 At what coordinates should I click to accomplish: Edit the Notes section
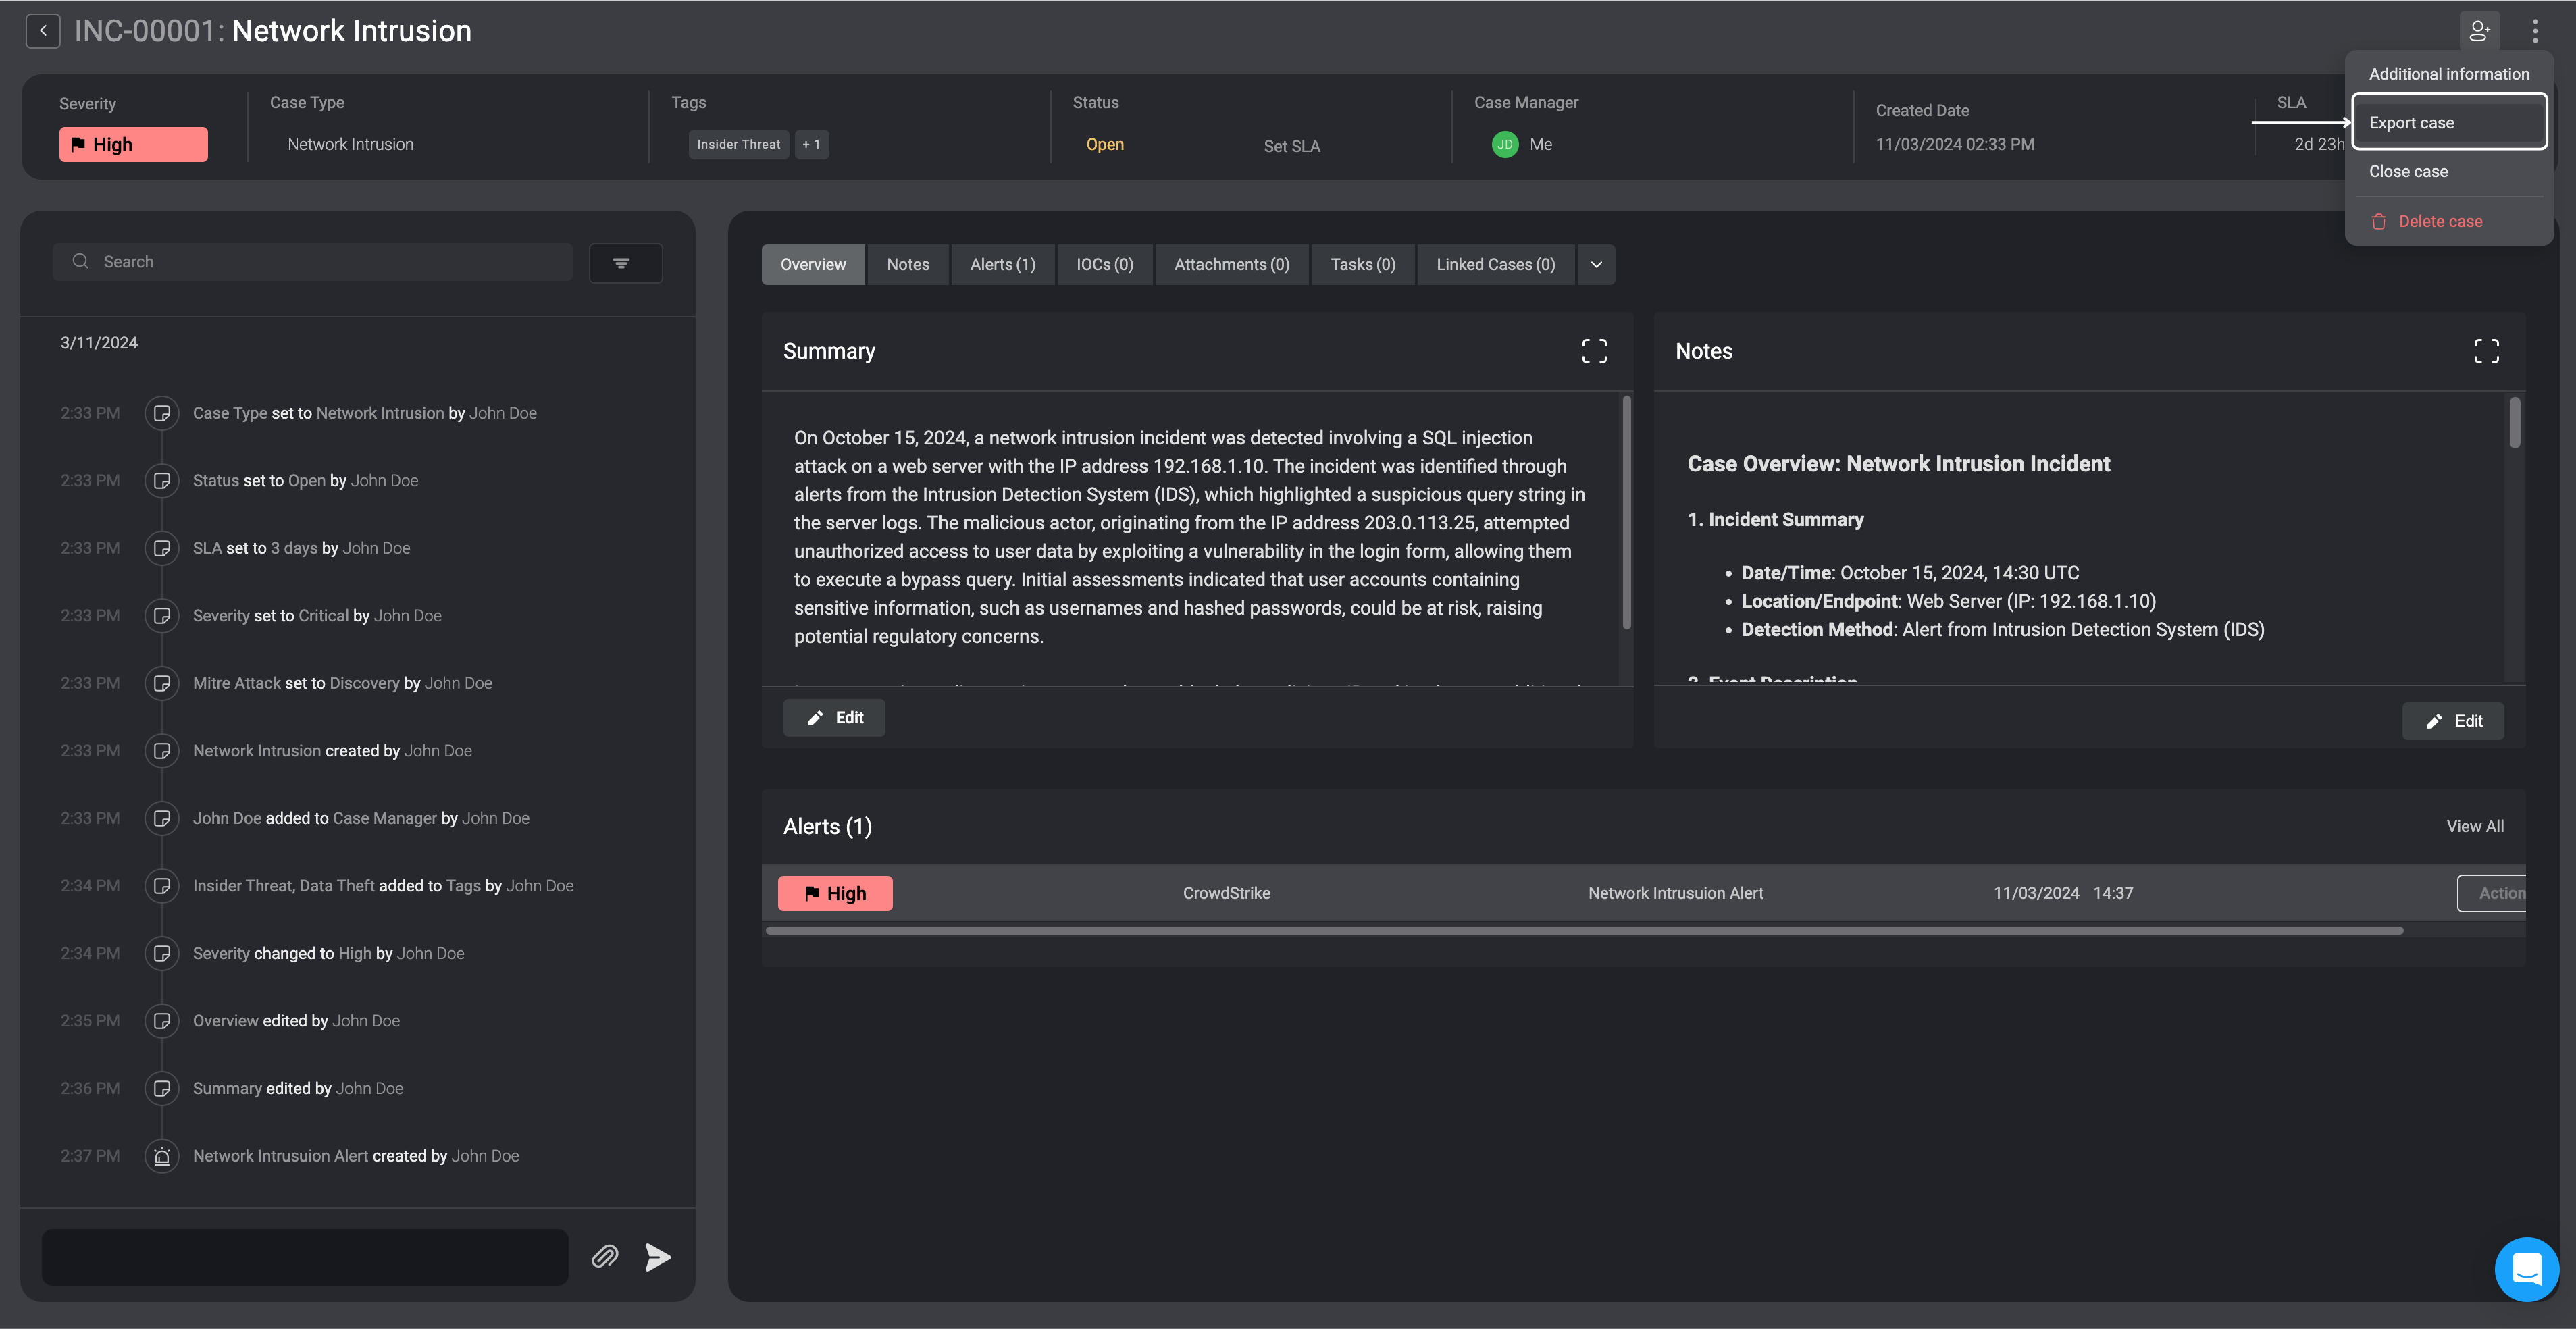pyautogui.click(x=2453, y=721)
